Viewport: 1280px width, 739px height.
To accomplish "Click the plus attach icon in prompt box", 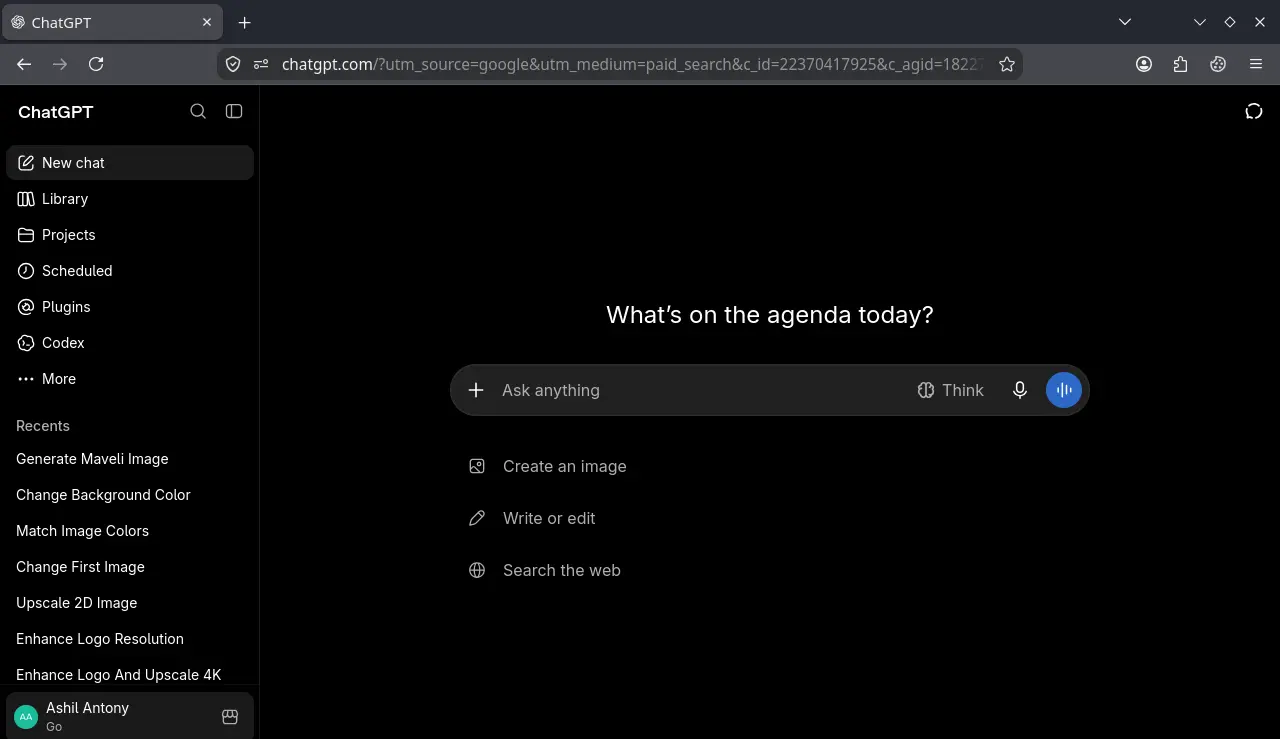I will [476, 390].
